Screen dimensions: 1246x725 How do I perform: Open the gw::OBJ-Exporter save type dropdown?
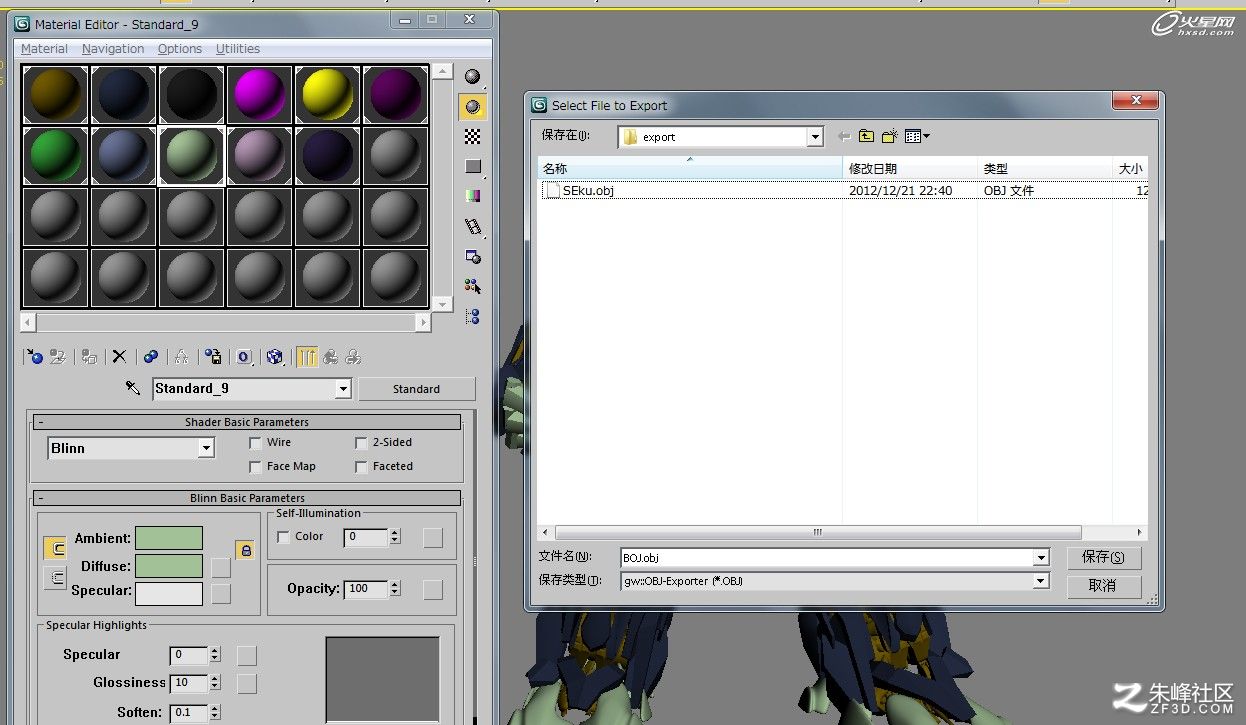point(1041,581)
